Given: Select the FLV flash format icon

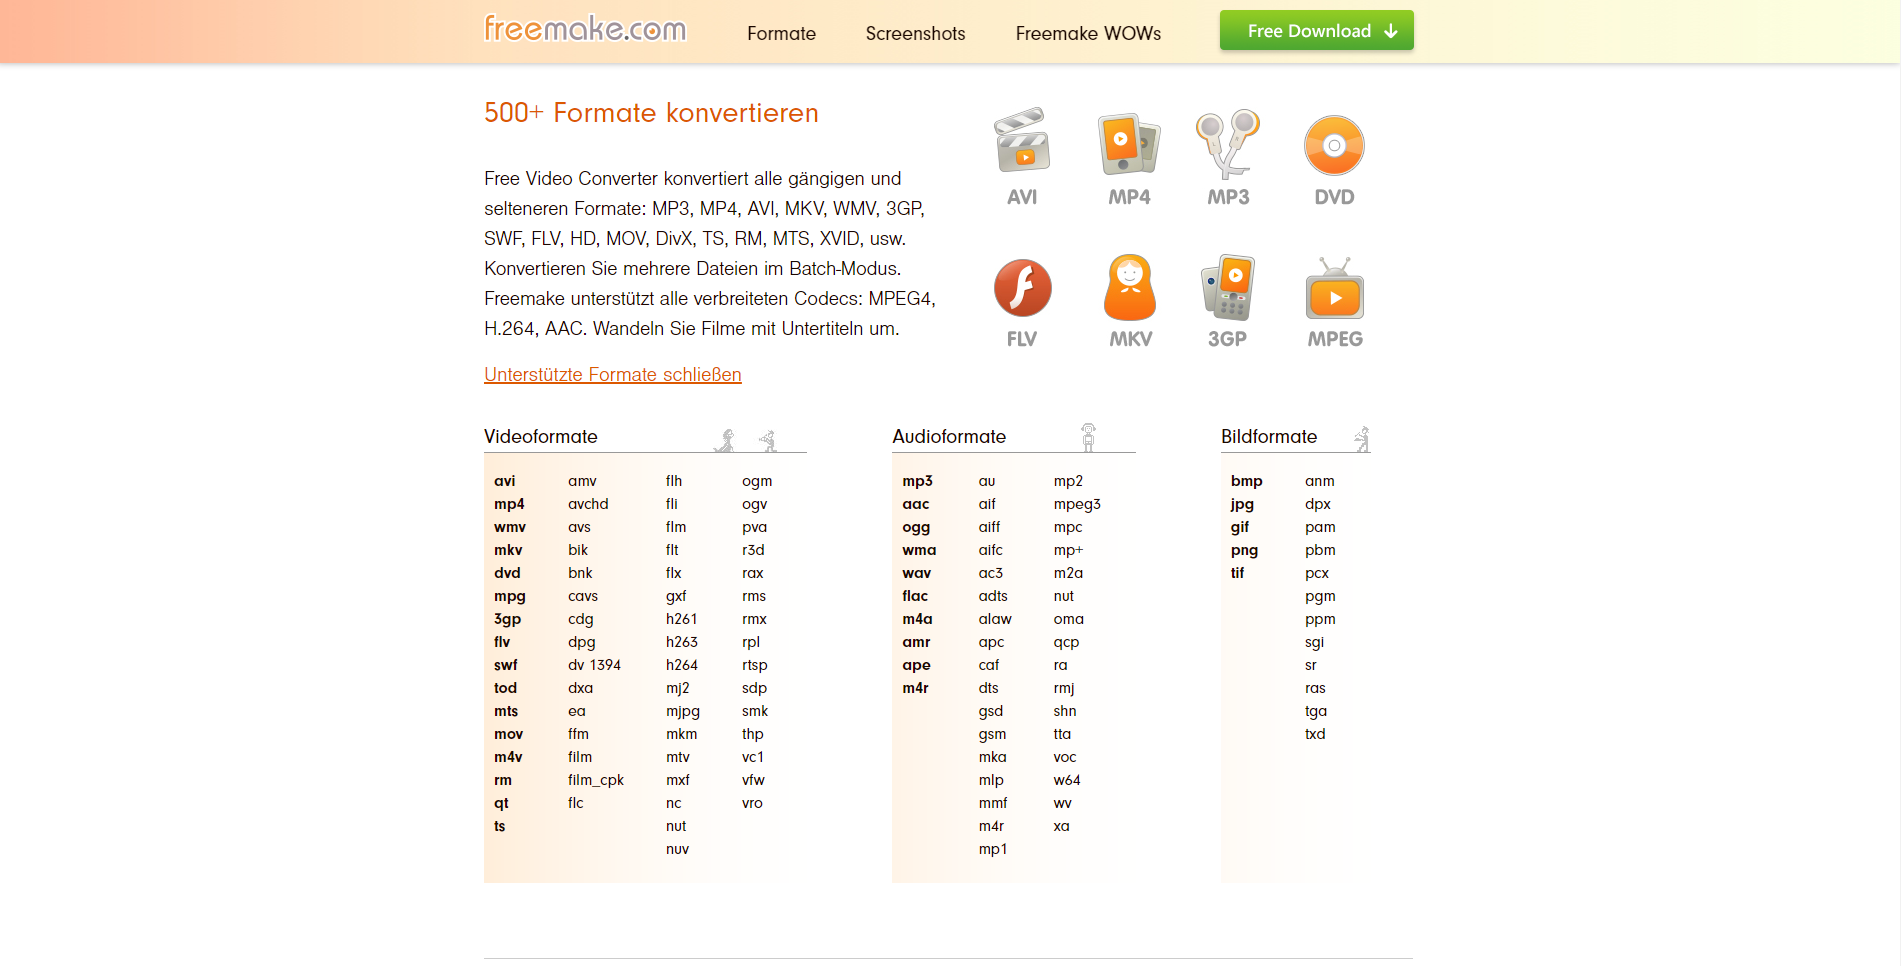Looking at the screenshot, I should tap(1022, 288).
